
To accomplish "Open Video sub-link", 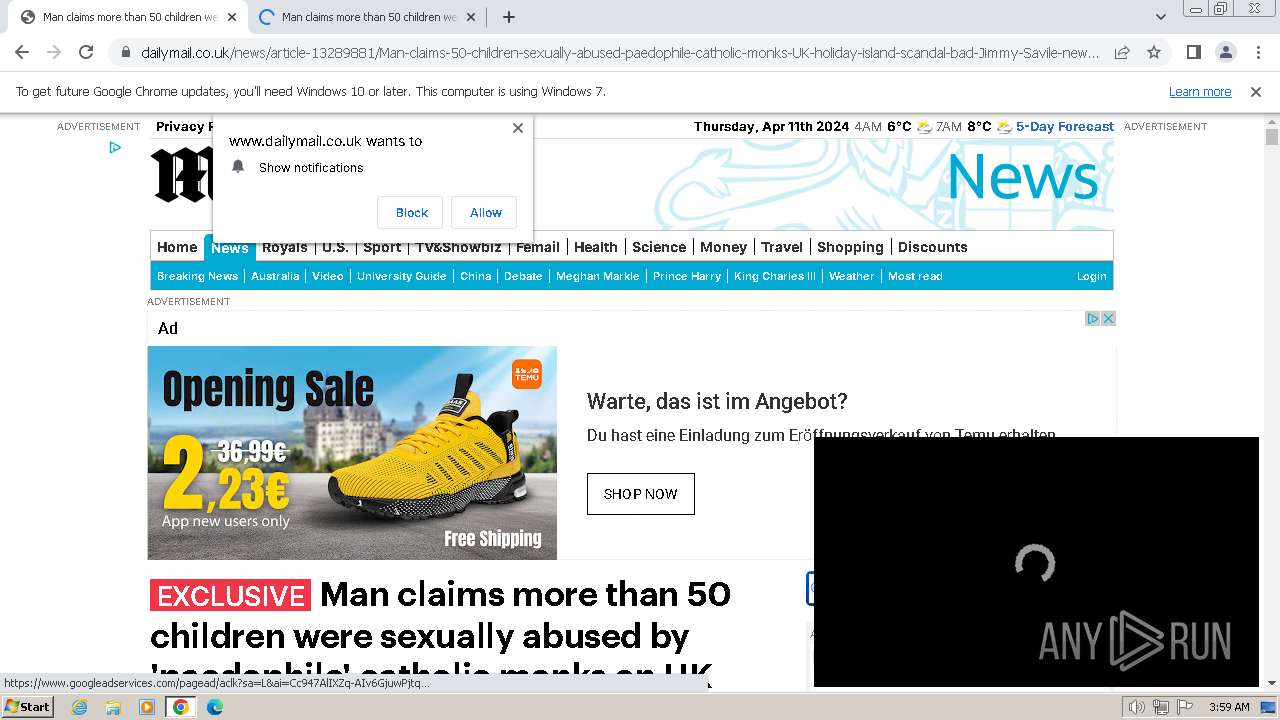I will click(327, 276).
